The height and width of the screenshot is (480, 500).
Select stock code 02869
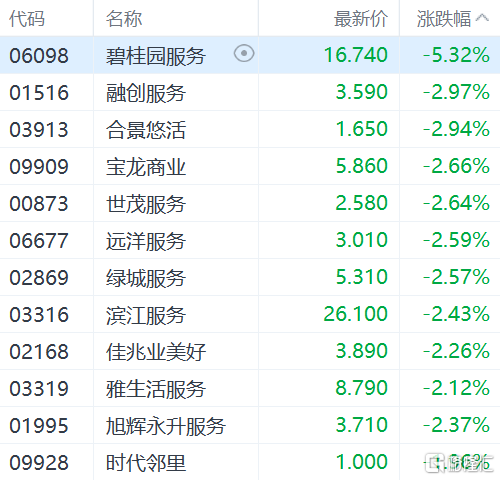pyautogui.click(x=39, y=277)
